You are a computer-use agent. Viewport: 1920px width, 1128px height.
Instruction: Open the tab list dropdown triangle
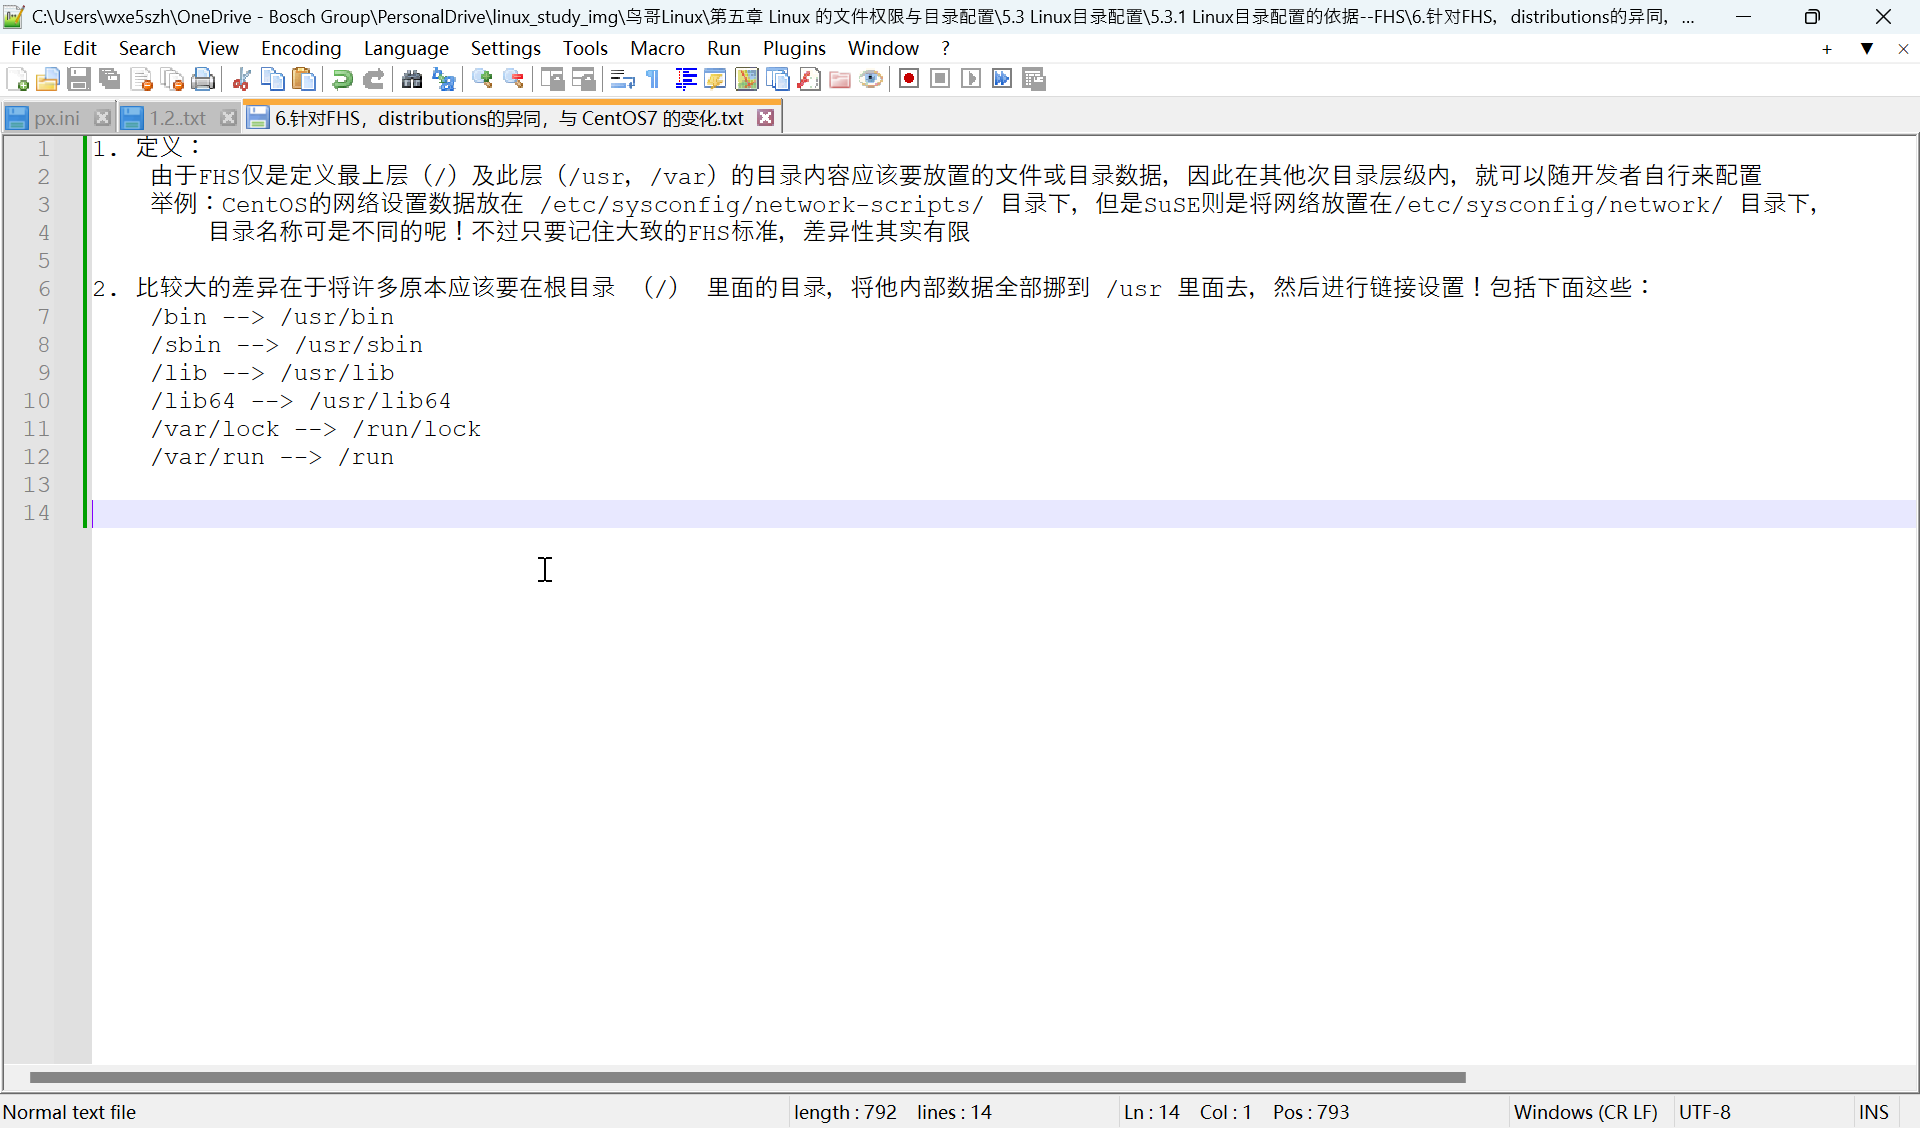coord(1866,48)
